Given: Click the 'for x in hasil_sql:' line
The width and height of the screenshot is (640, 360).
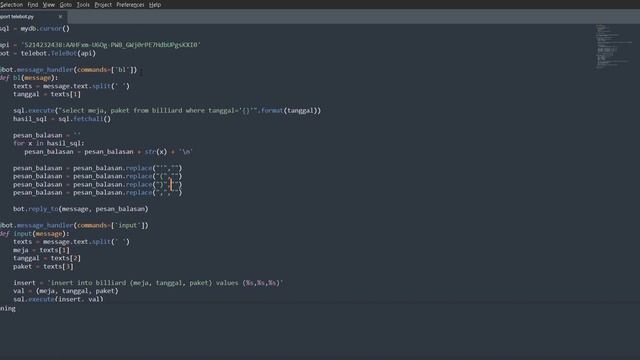Looking at the screenshot, I should pyautogui.click(x=49, y=143).
